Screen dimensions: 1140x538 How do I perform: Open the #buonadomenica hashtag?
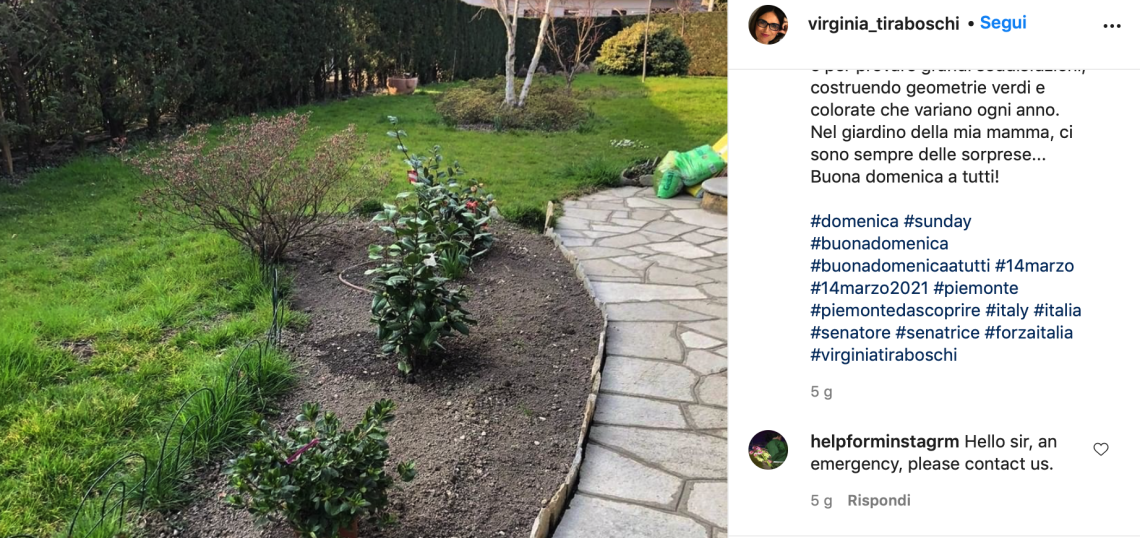point(879,244)
